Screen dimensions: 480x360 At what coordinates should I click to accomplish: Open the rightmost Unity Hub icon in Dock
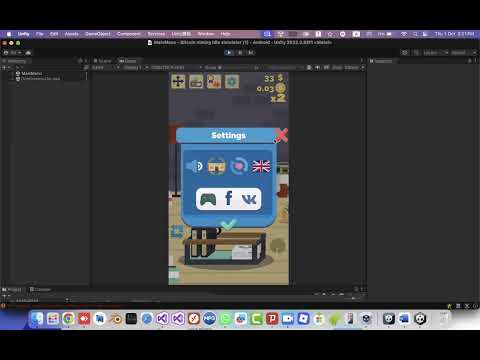tap(420, 319)
